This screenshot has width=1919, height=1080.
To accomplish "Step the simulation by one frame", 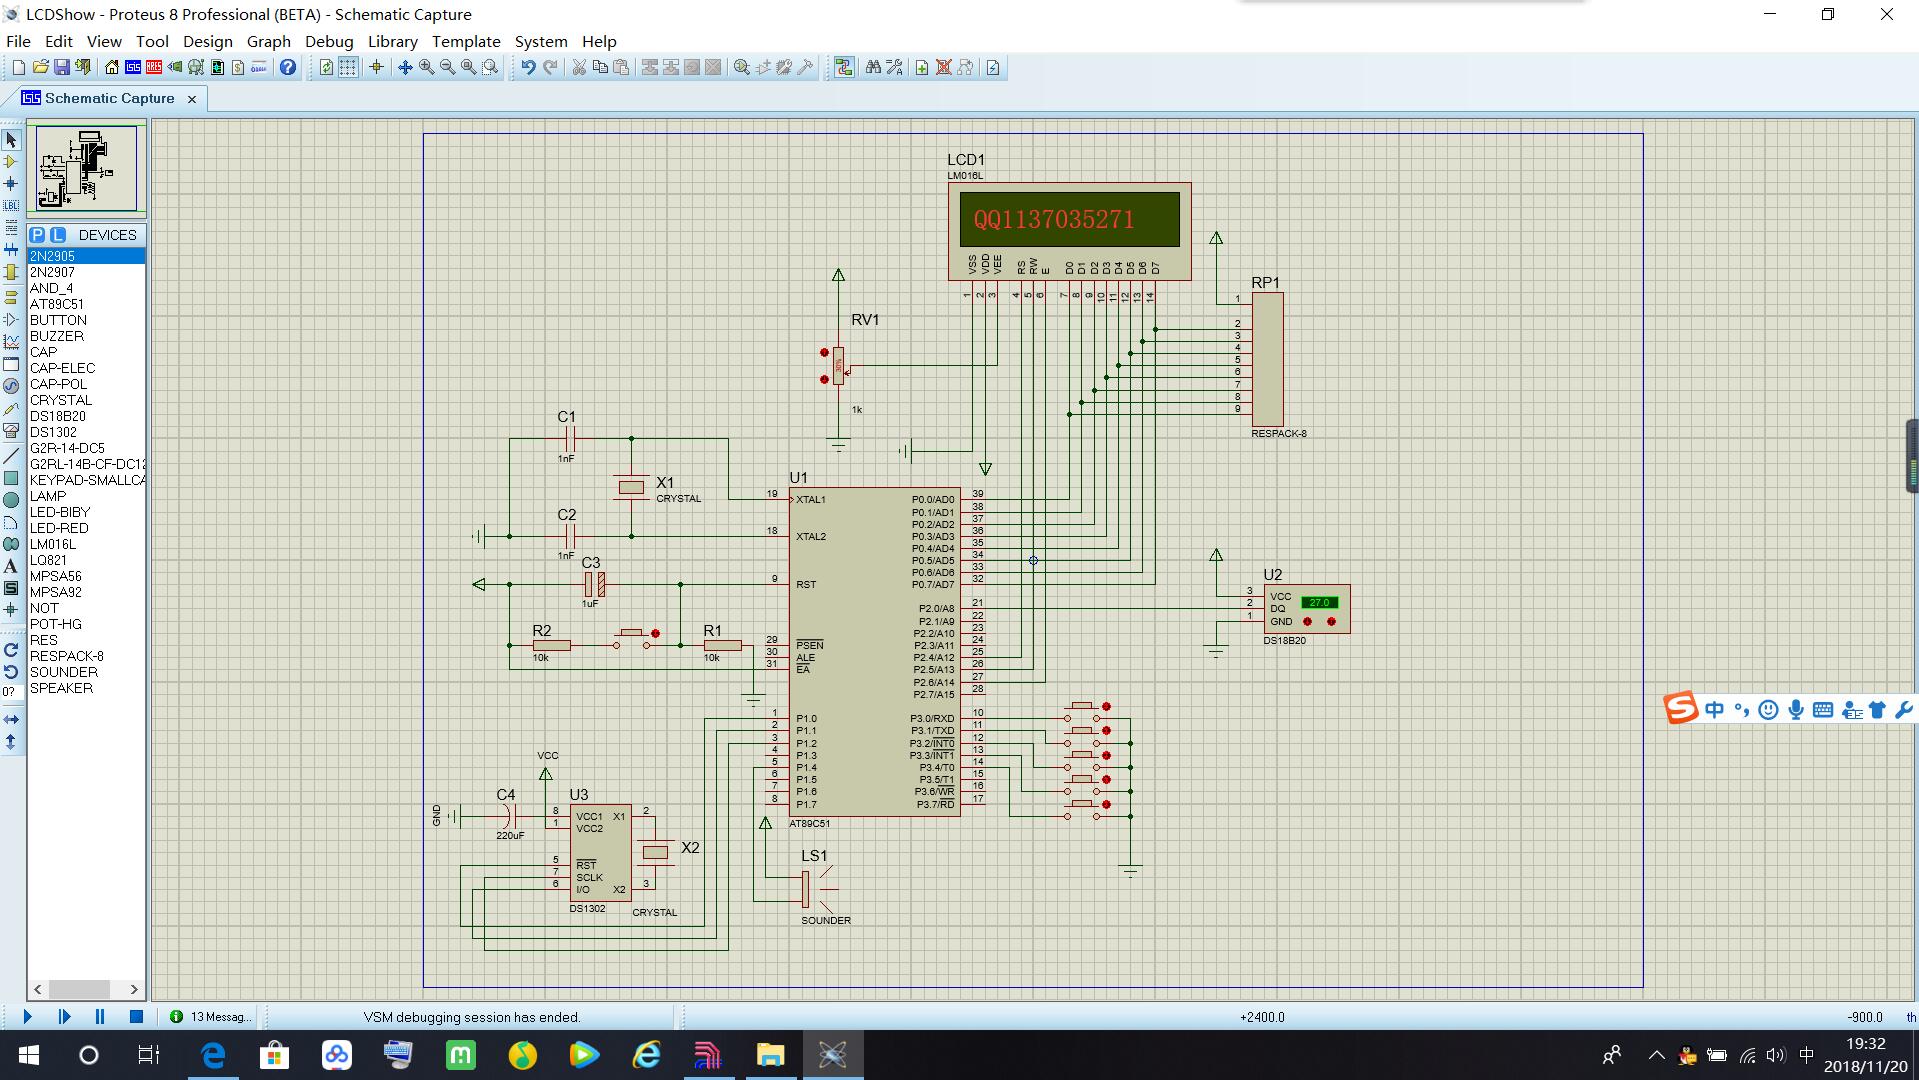I will pos(64,1017).
